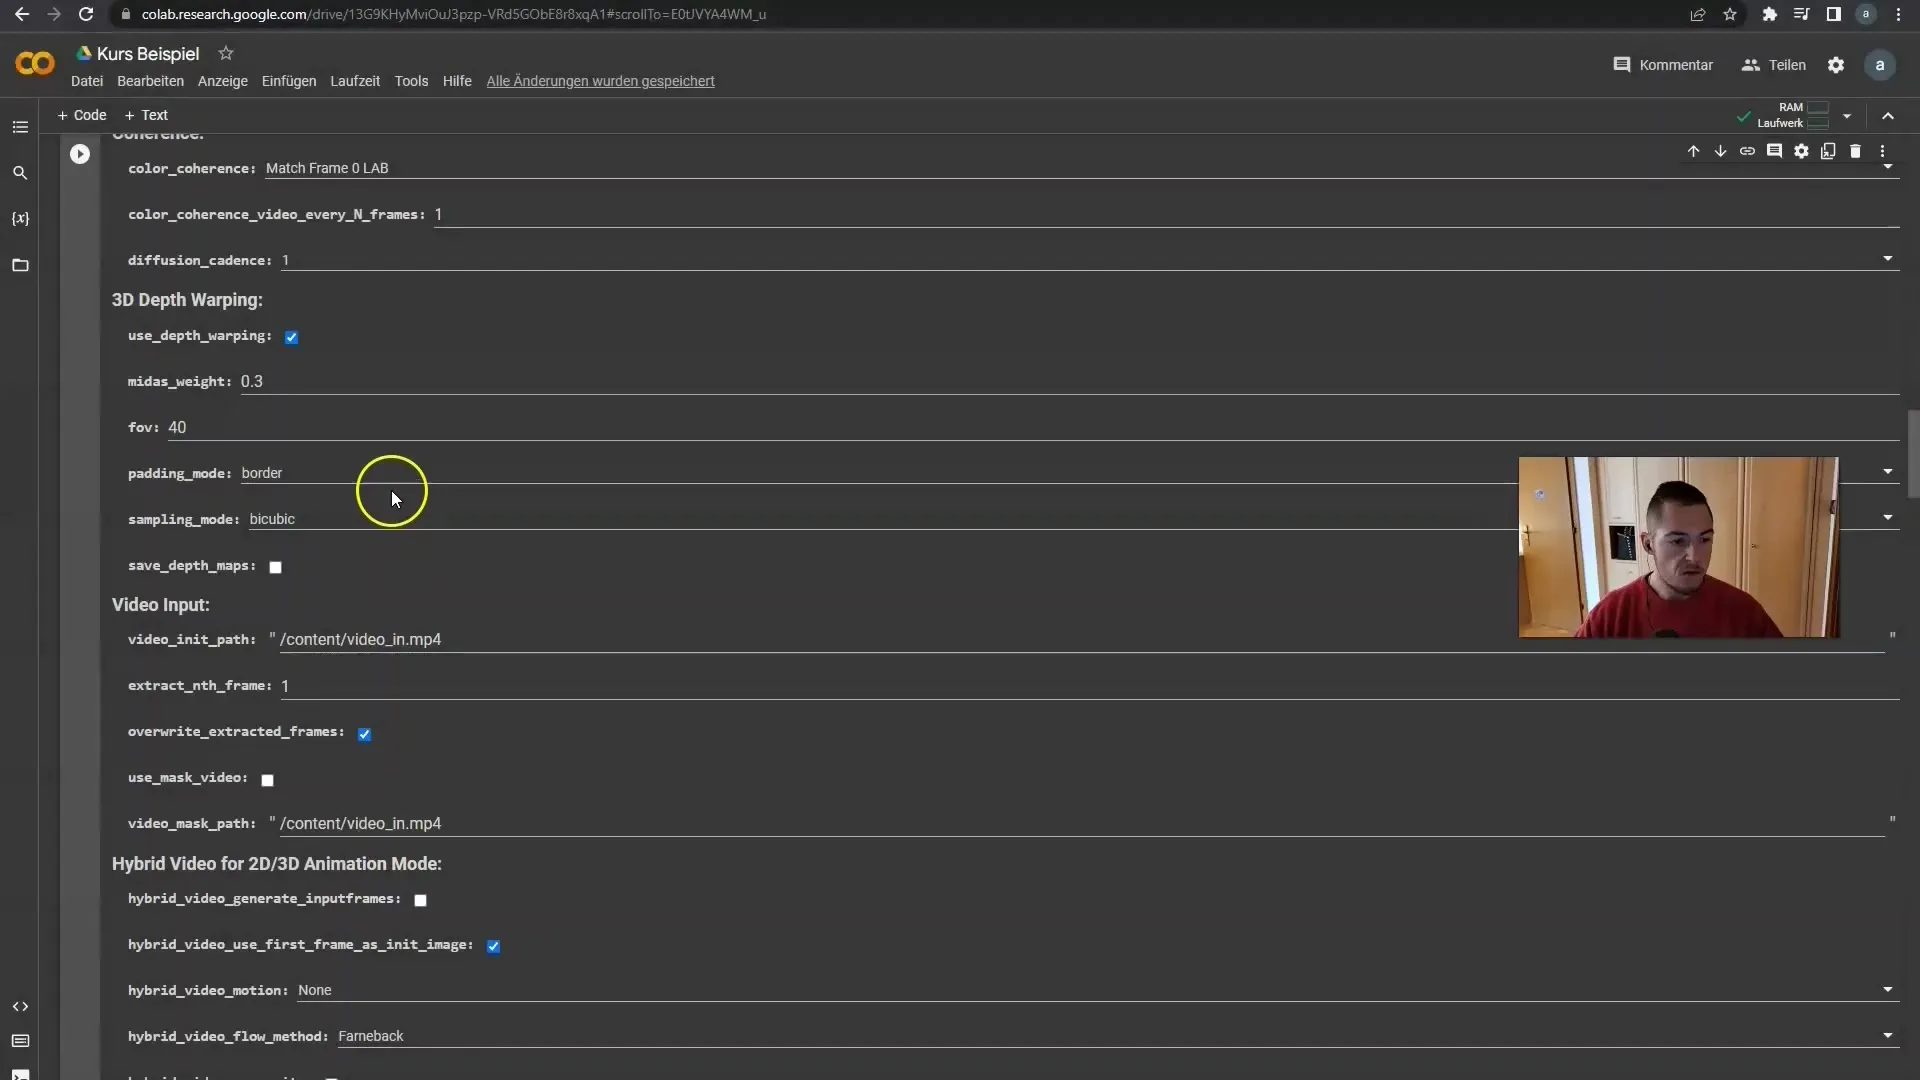Image resolution: width=1920 pixels, height=1080 pixels.
Task: Open command palette icon in left sidebar
Action: coord(20,1041)
